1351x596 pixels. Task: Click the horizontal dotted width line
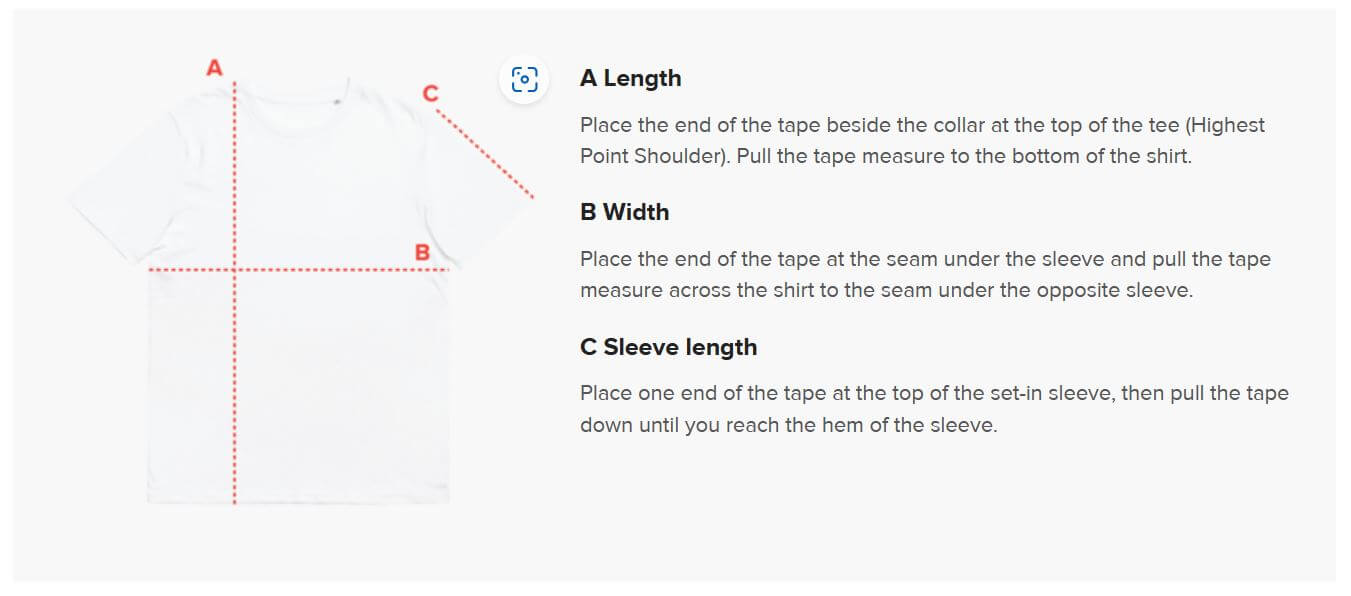(x=298, y=270)
